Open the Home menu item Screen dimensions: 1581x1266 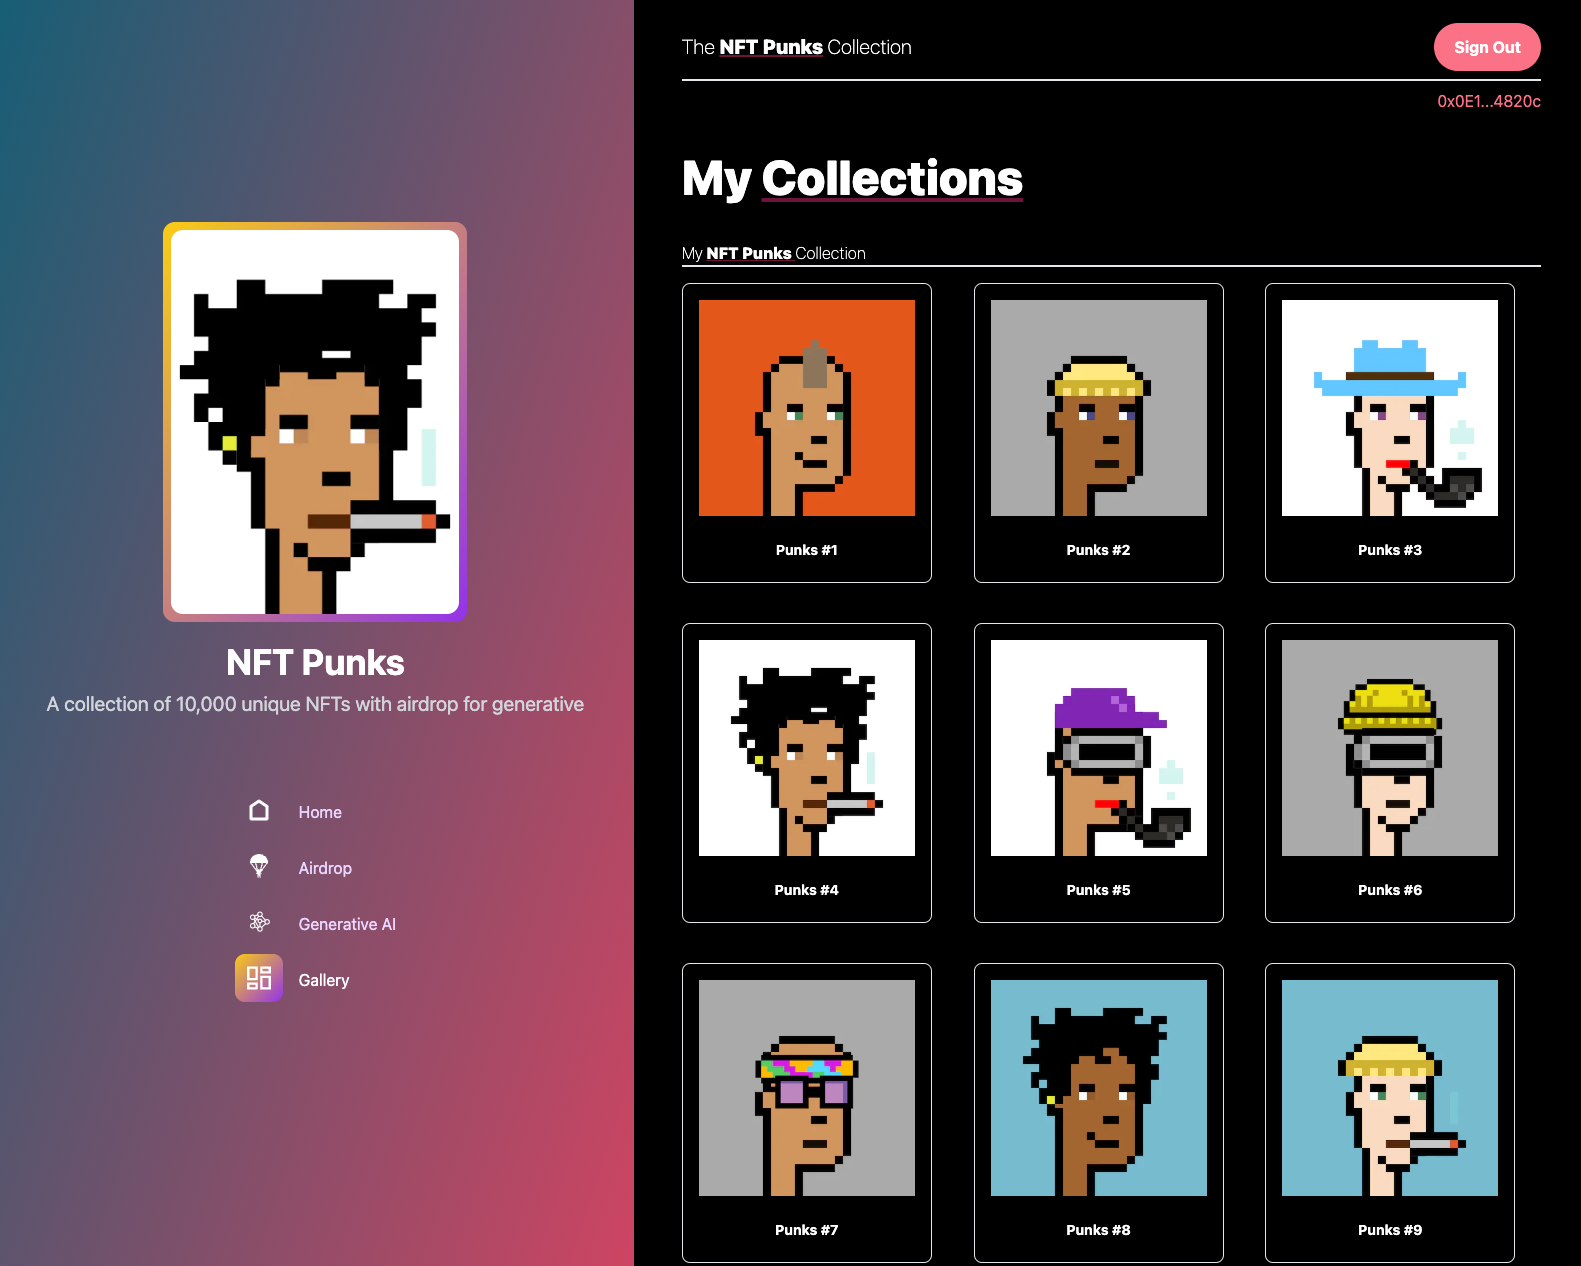point(320,812)
